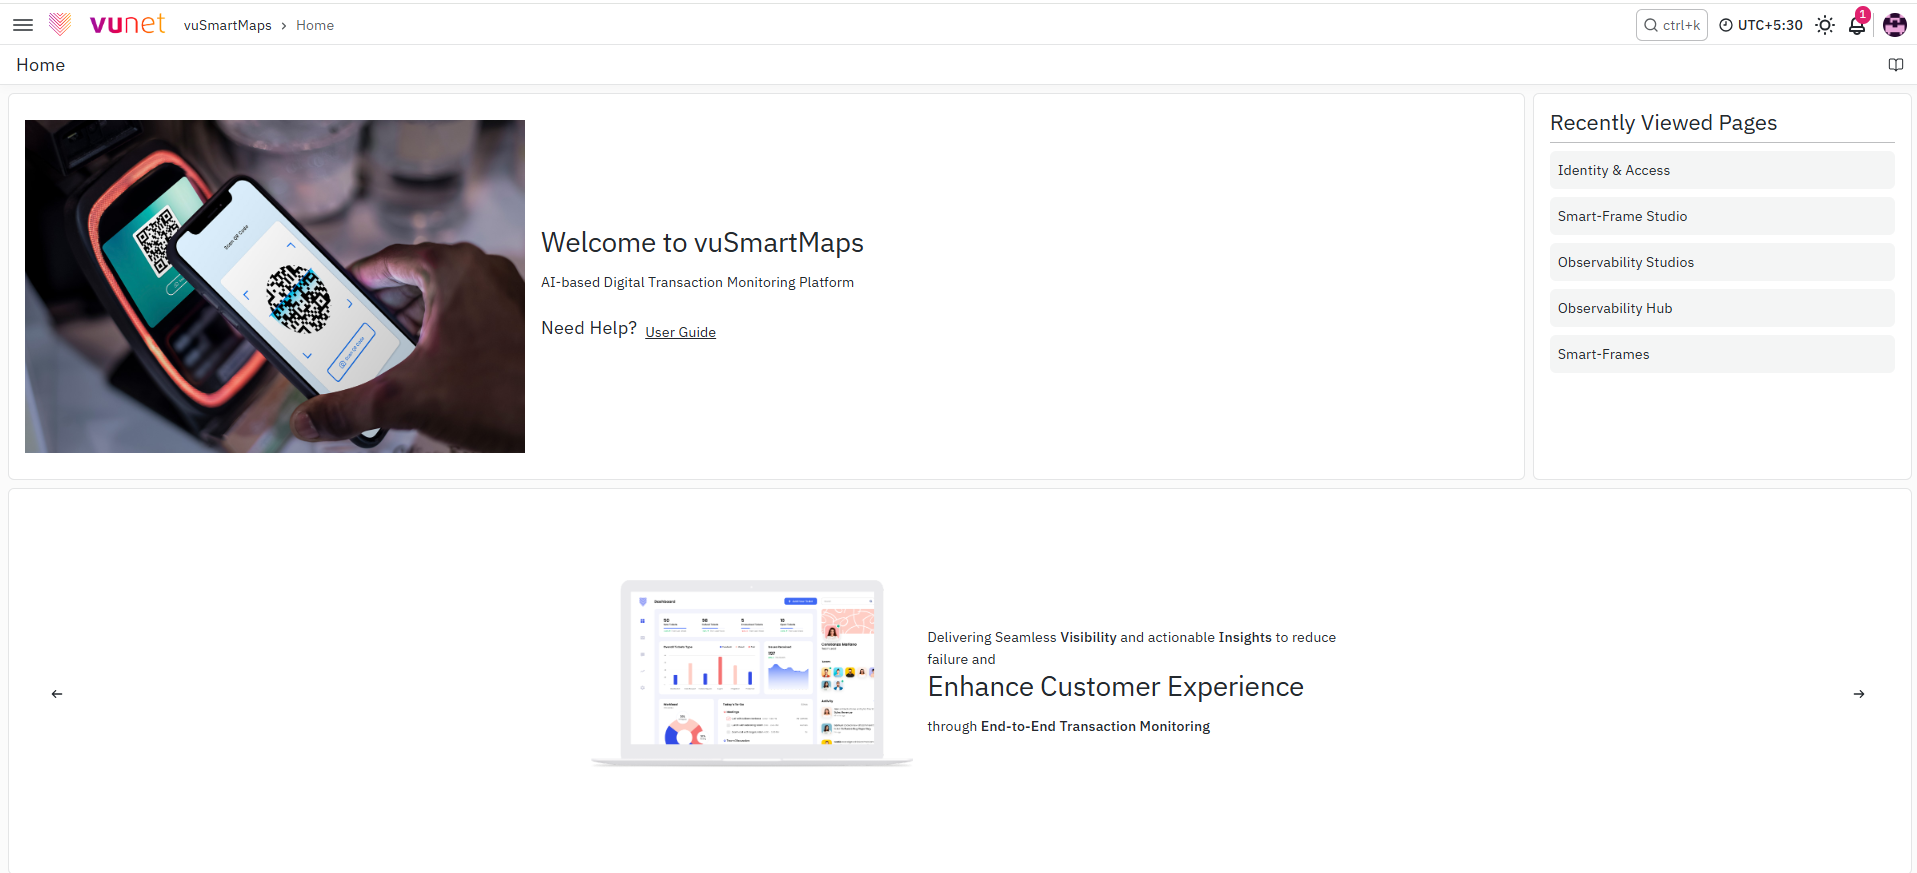The width and height of the screenshot is (1917, 873).
Task: Open Observability Studios recent page
Action: [x=1722, y=262]
